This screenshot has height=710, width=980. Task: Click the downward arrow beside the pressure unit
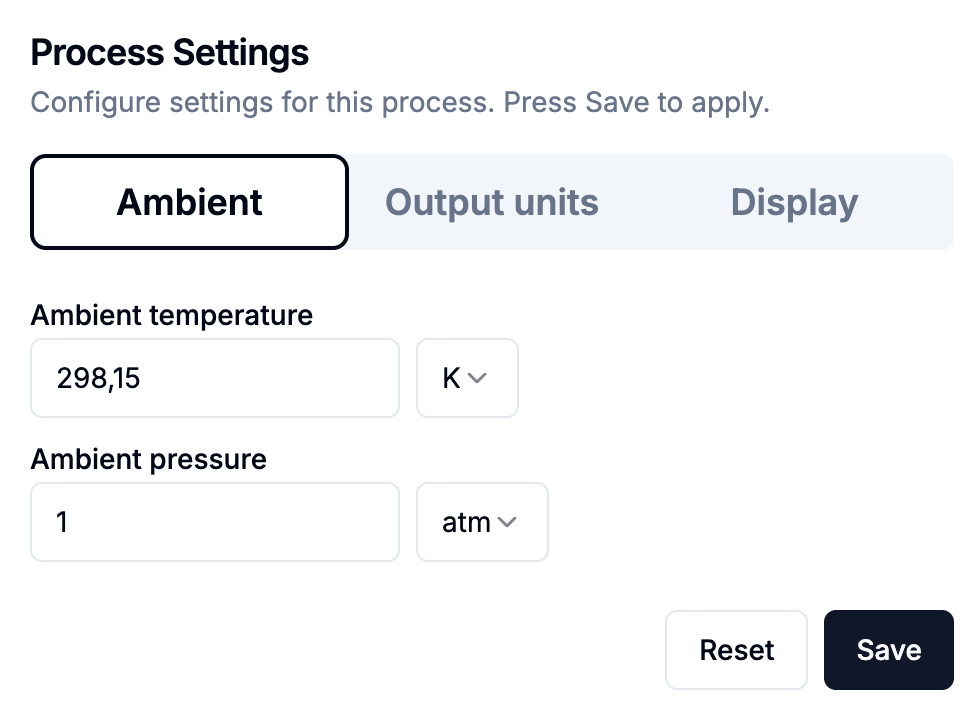(x=509, y=522)
